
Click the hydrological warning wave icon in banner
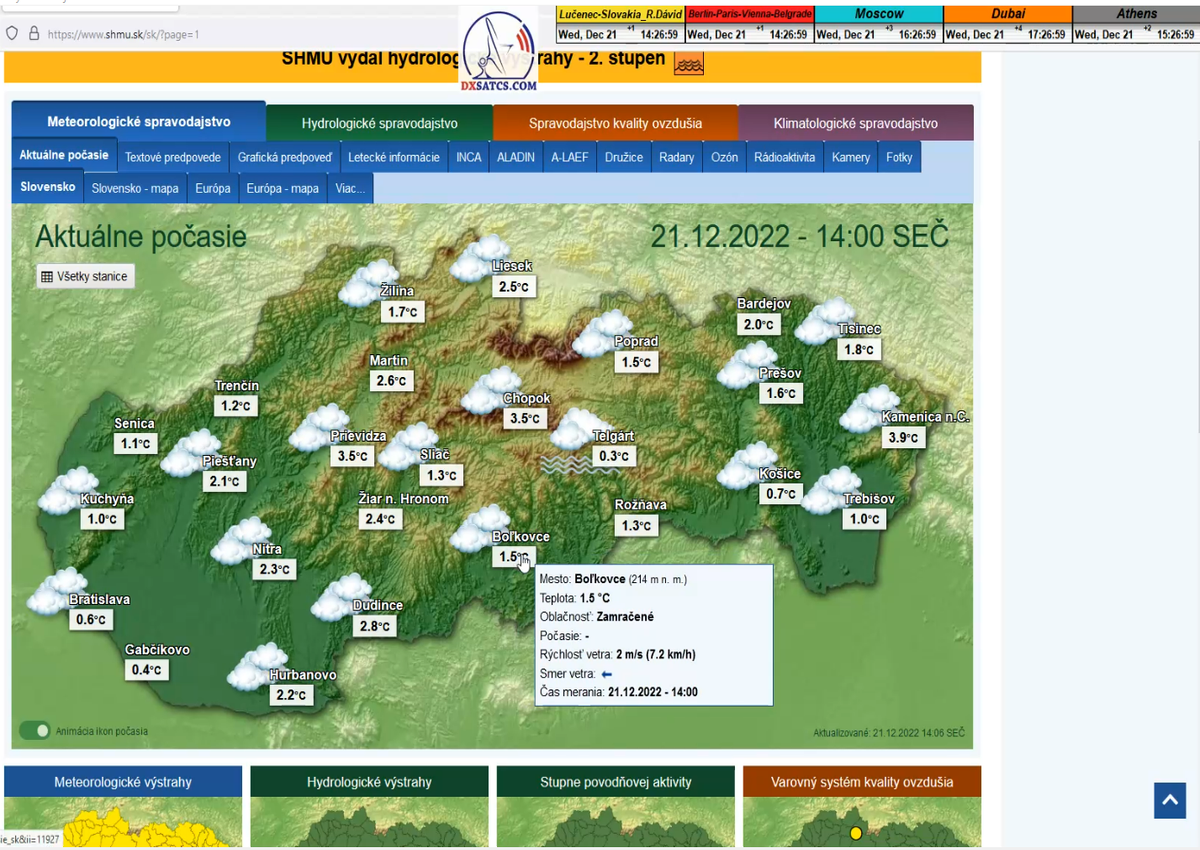[689, 64]
